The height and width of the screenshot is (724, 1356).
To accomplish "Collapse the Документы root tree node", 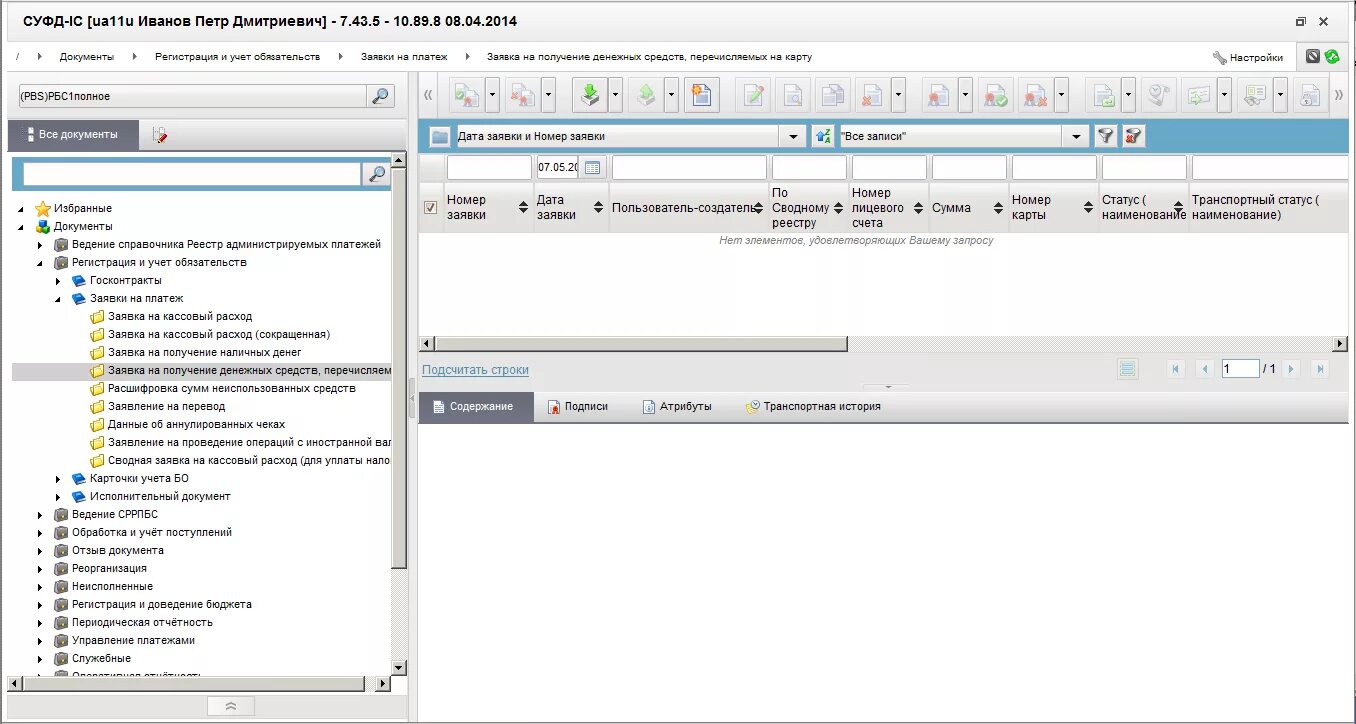I will (x=22, y=227).
